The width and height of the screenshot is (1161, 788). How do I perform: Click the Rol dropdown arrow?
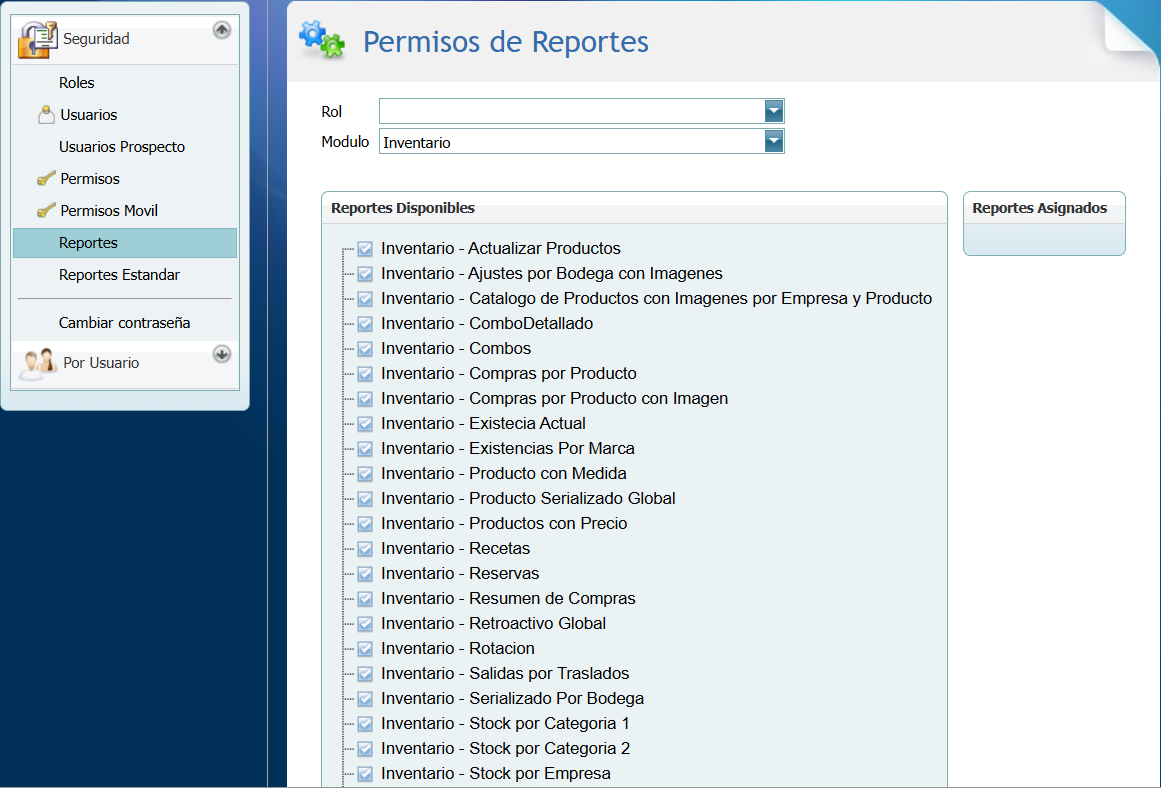pyautogui.click(x=774, y=111)
